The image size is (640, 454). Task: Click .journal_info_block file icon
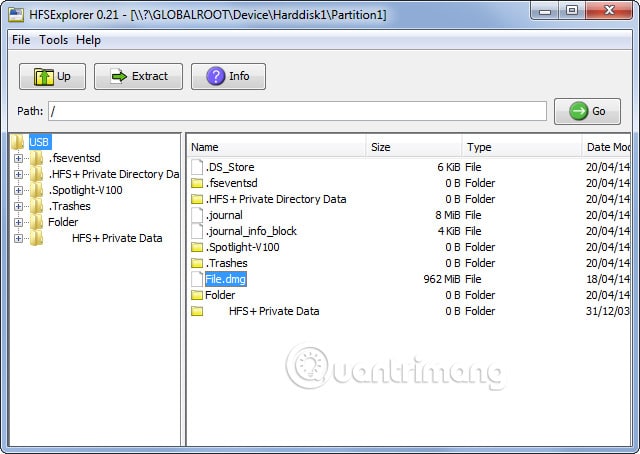(197, 231)
